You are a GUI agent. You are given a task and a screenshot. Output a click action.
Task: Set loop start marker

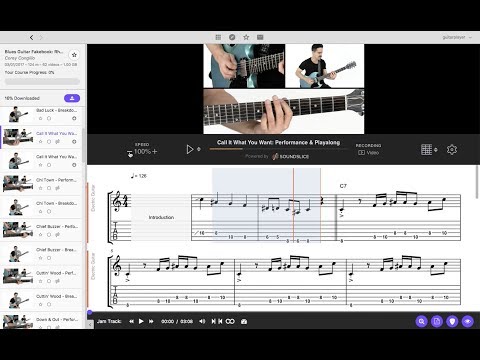(x=213, y=321)
